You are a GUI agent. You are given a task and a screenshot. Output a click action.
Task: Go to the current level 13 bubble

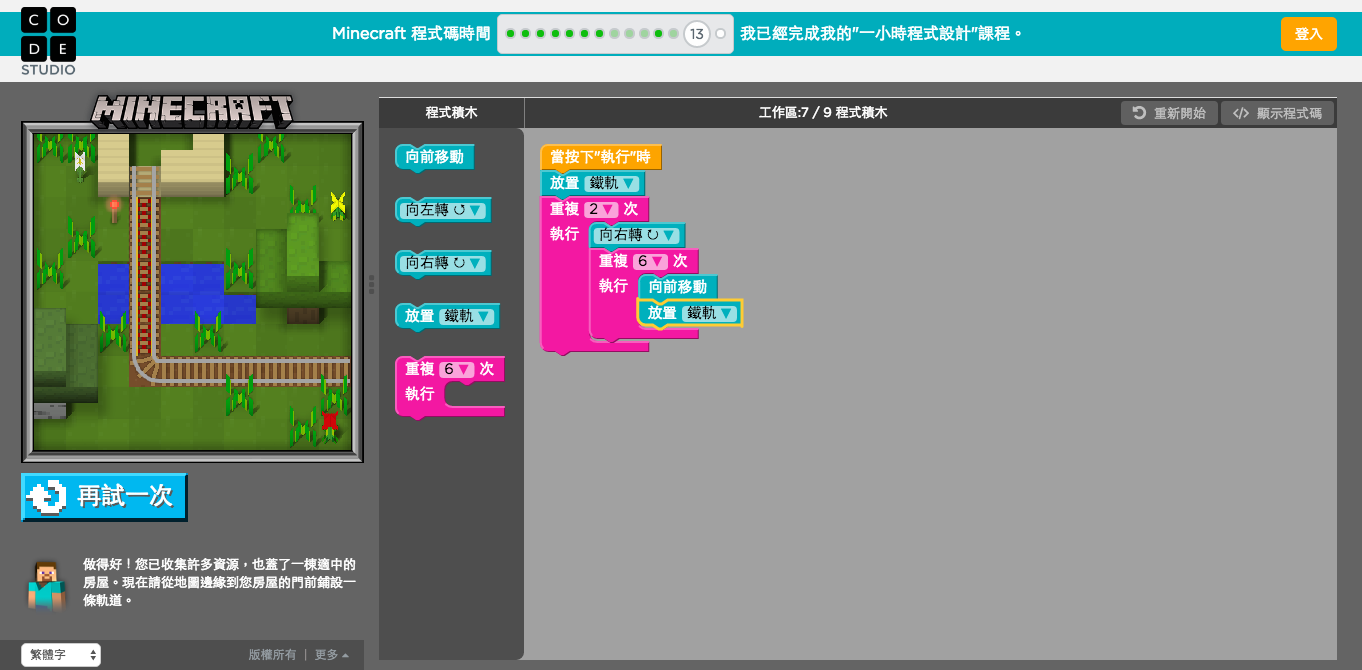697,34
